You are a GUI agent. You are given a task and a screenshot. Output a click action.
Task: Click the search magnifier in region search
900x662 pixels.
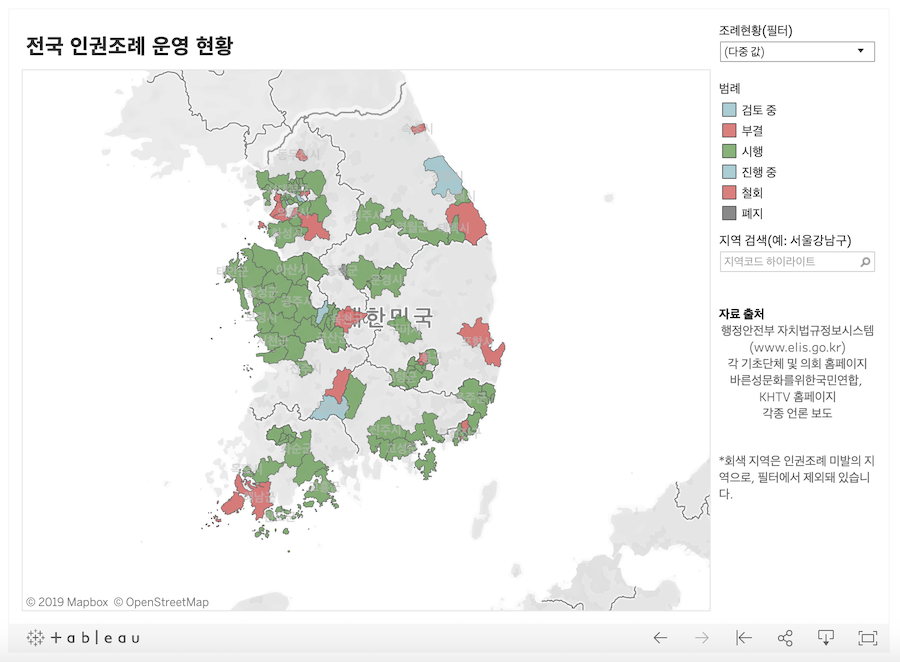tap(865, 262)
